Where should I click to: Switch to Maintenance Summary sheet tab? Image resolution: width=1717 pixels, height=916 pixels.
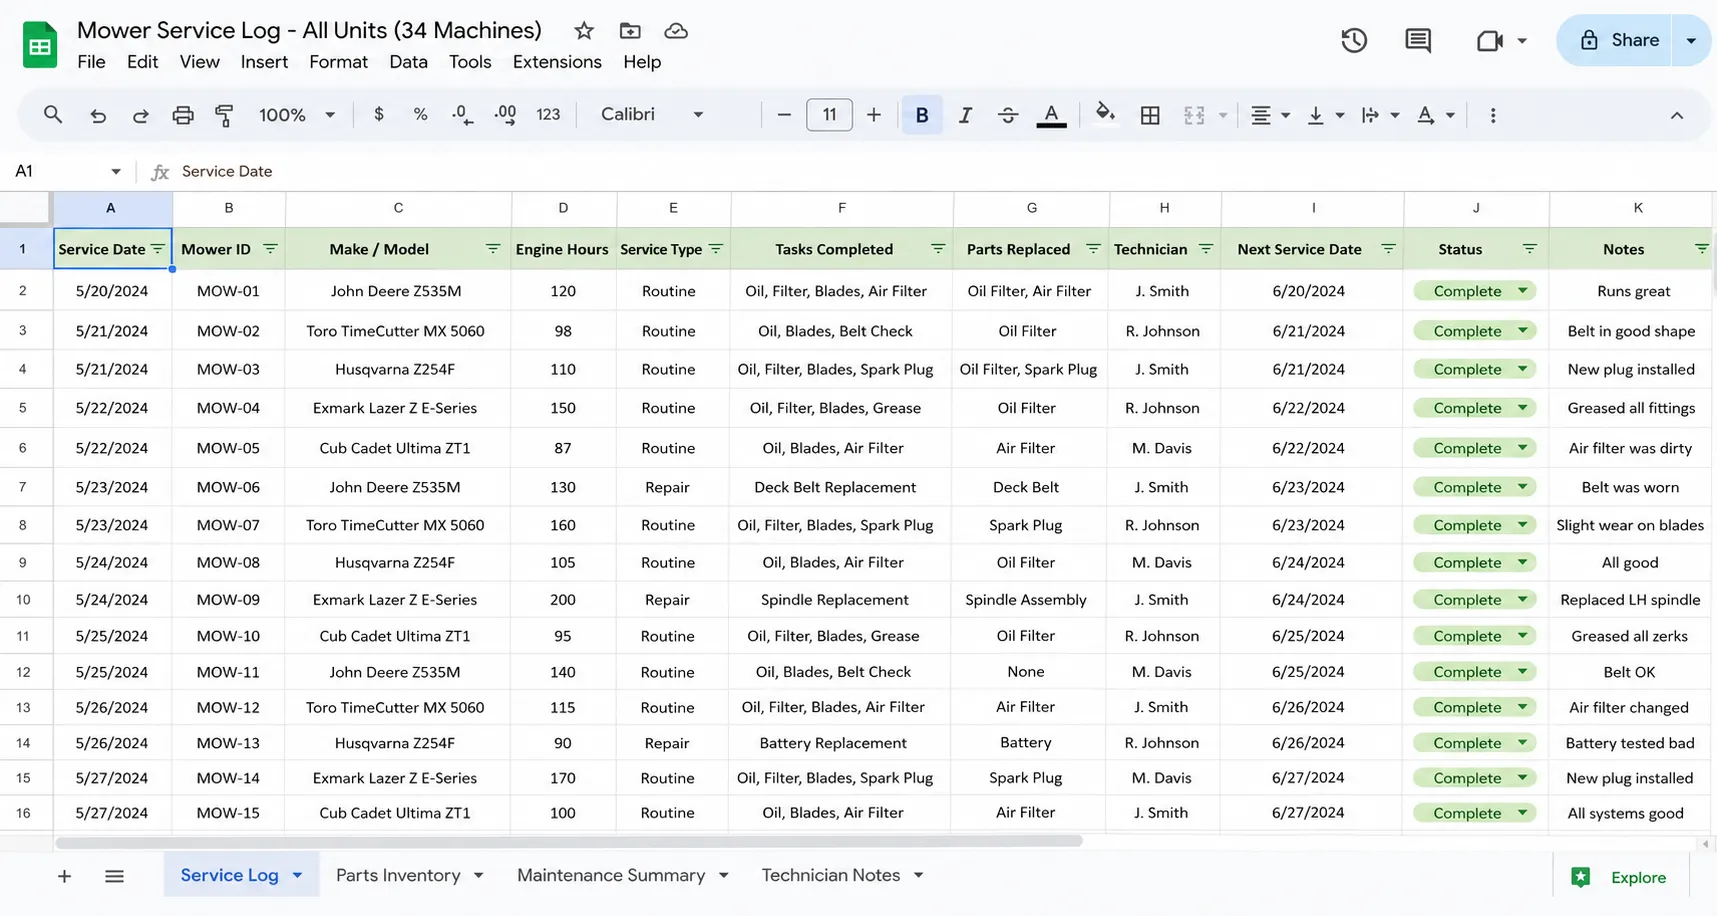(x=611, y=875)
